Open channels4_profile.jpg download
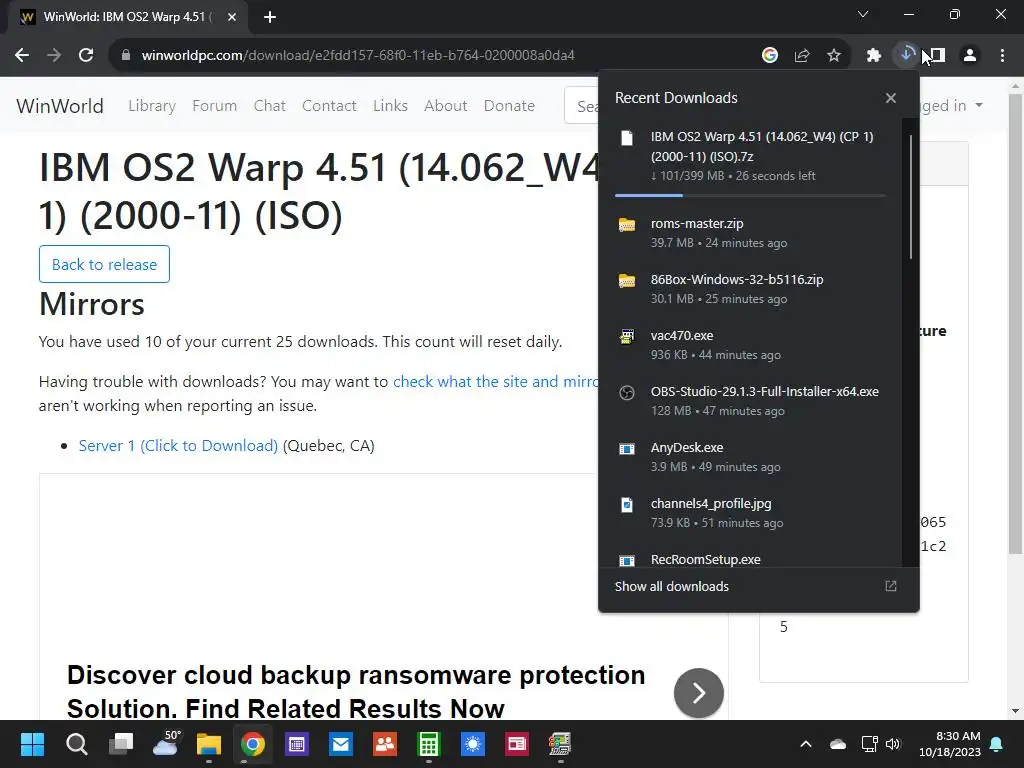This screenshot has height=768, width=1024. pos(750,513)
